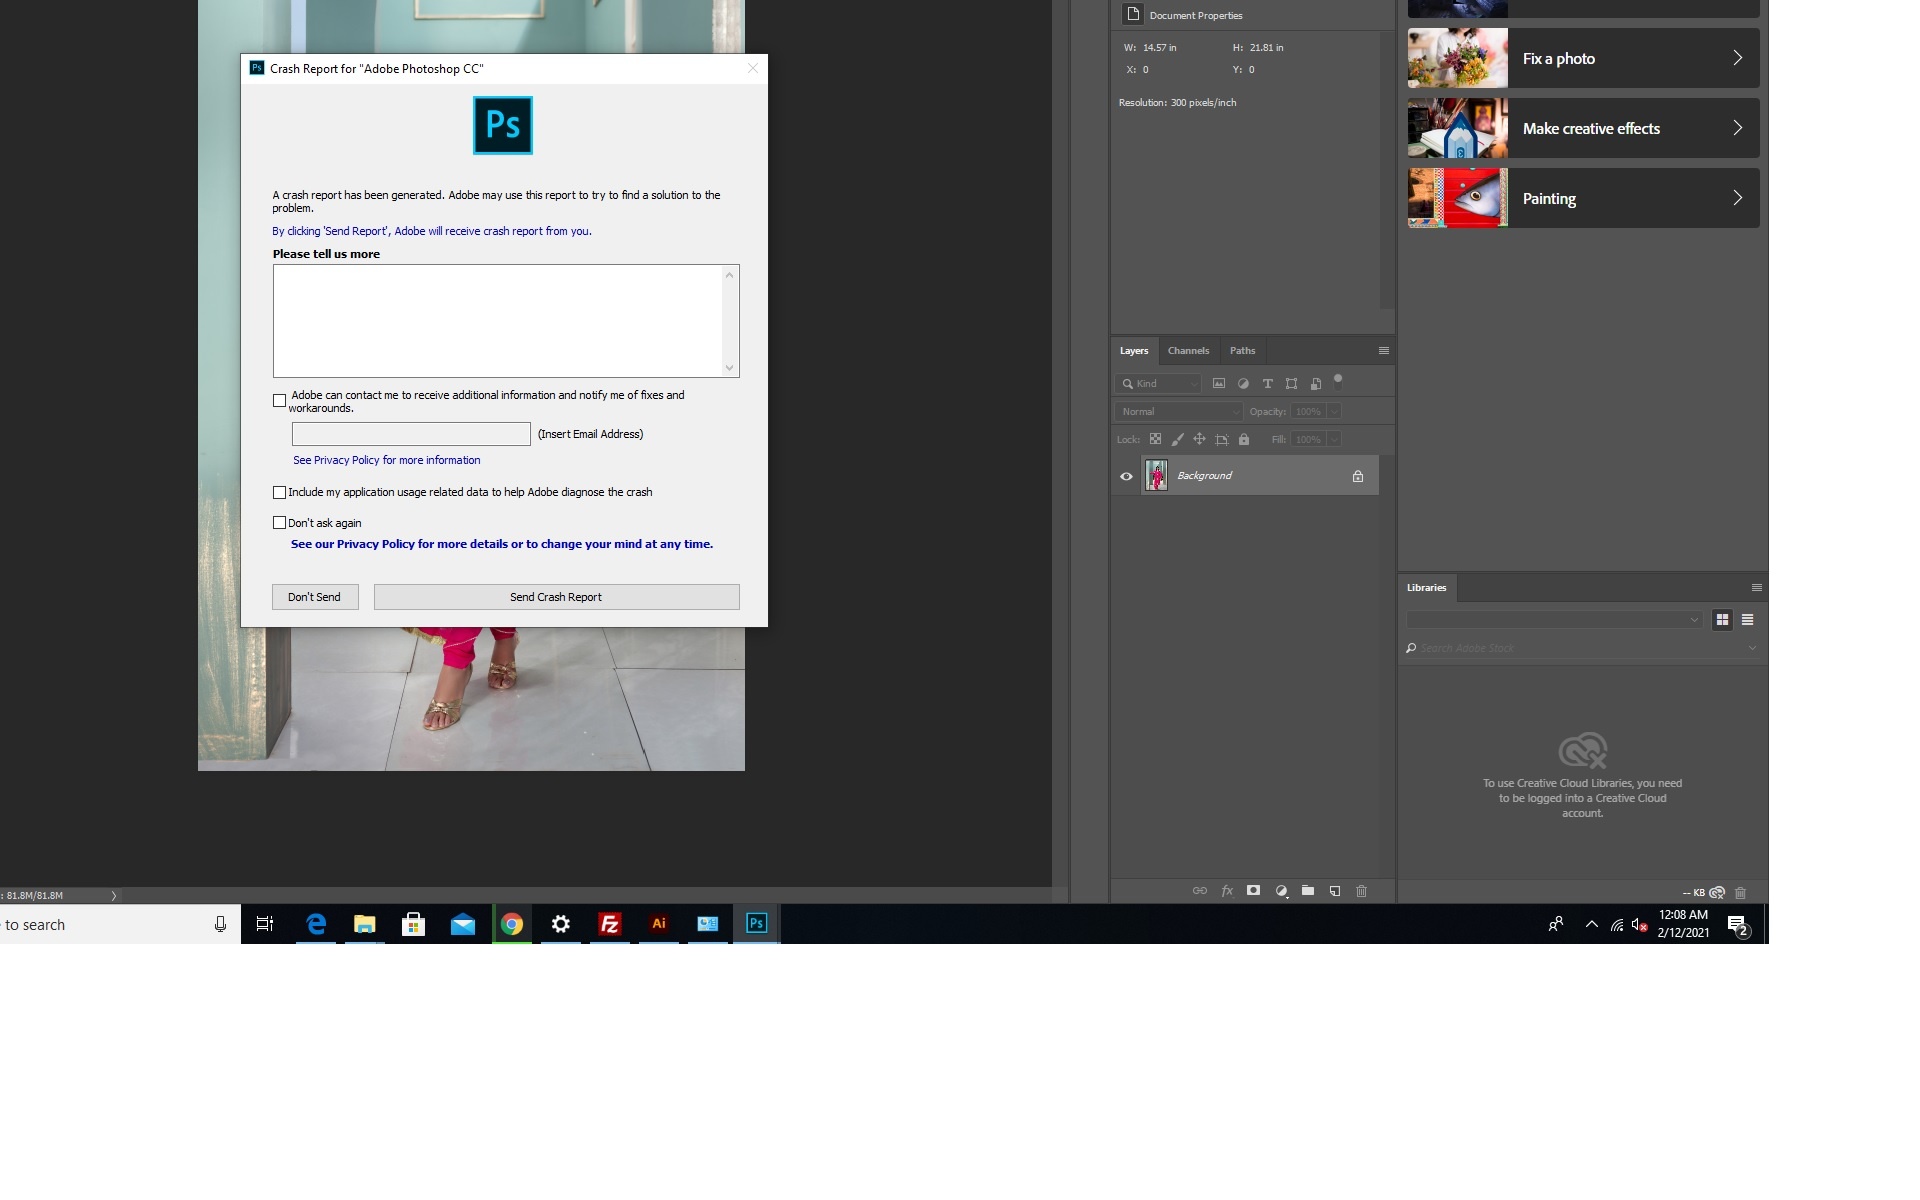Click the lock position icon
This screenshot has height=1200, width=1920.
click(1199, 439)
